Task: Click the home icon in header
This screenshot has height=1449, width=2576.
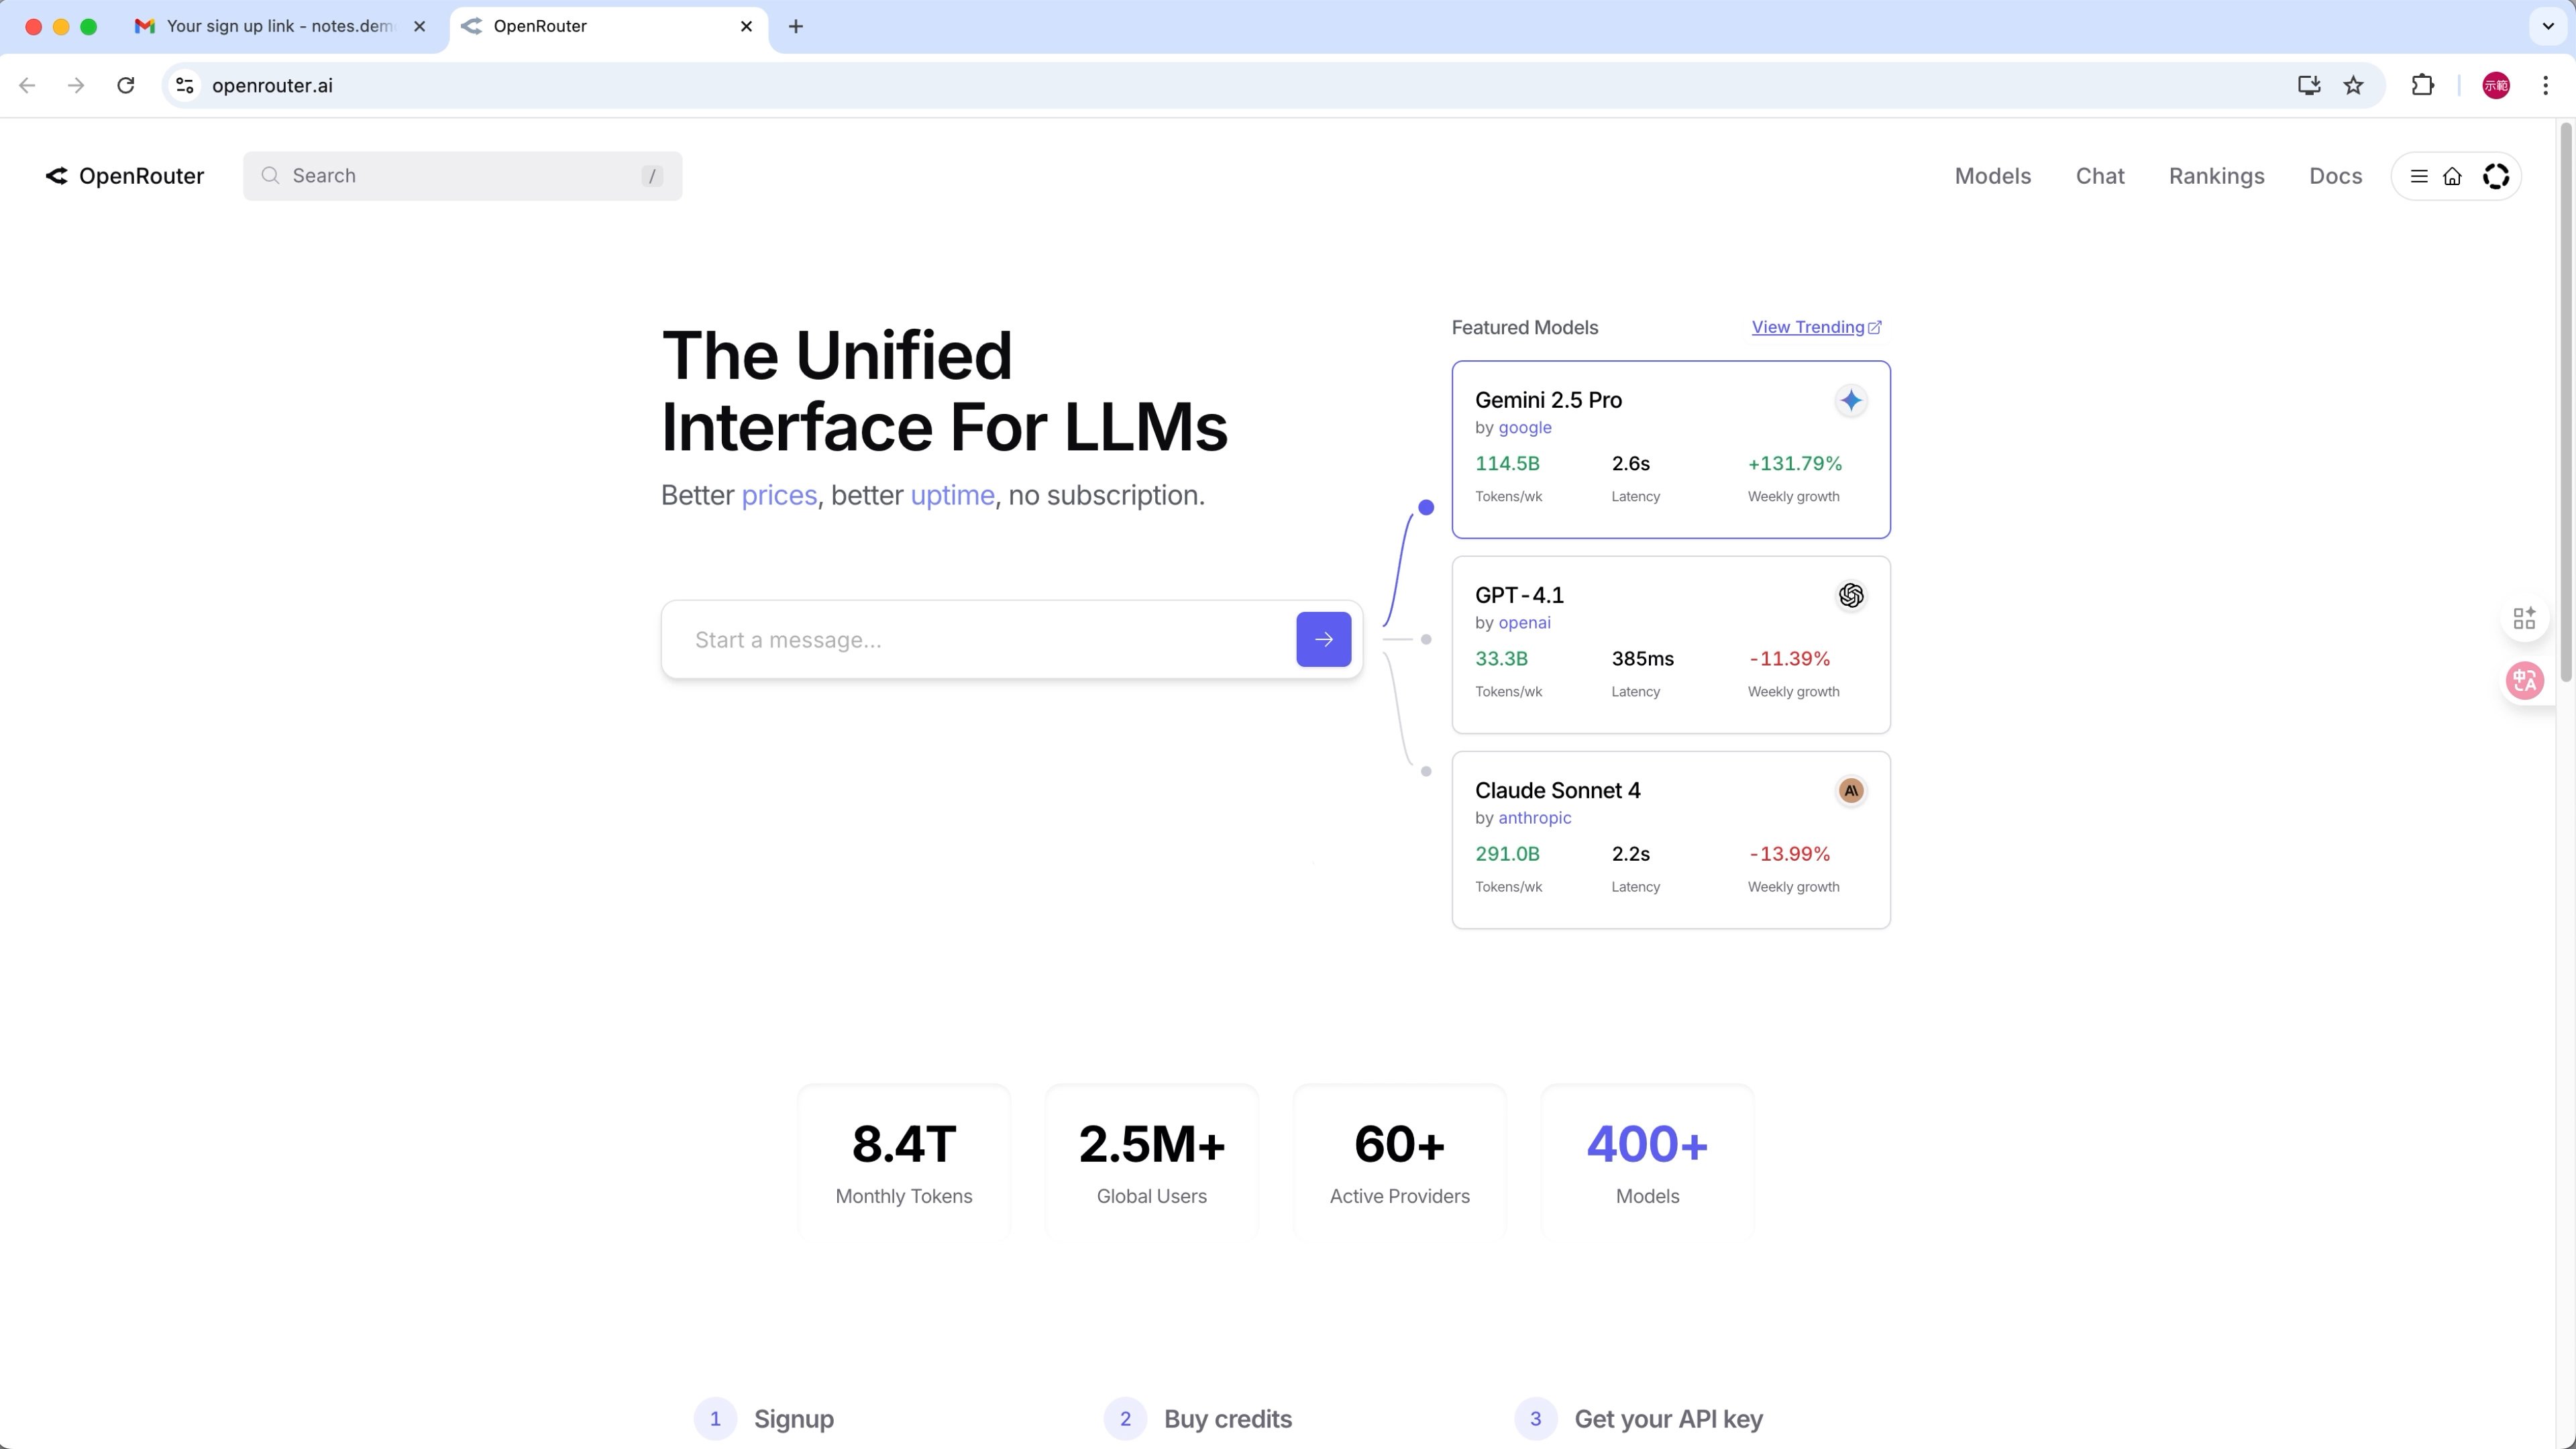Action: tap(2452, 176)
